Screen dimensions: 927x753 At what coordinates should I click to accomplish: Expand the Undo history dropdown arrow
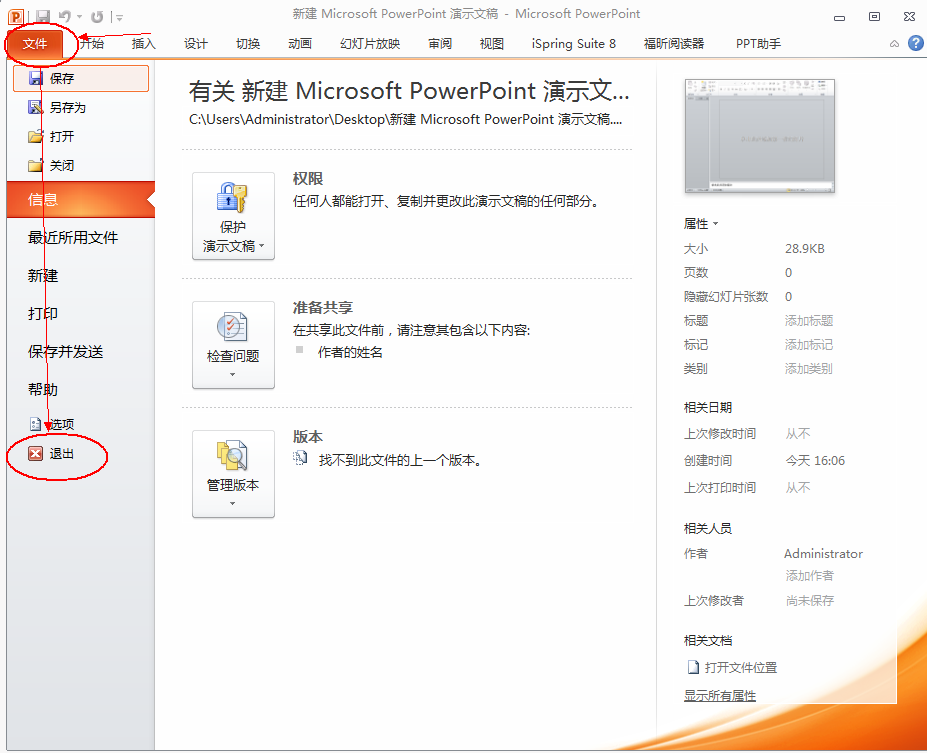79,17
